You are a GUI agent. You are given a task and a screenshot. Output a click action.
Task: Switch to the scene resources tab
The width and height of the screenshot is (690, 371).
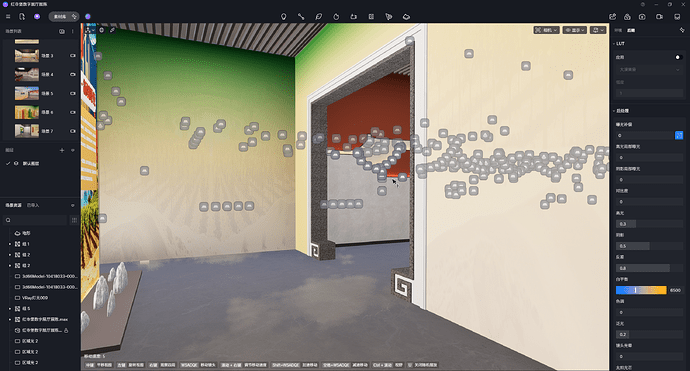tap(13, 205)
